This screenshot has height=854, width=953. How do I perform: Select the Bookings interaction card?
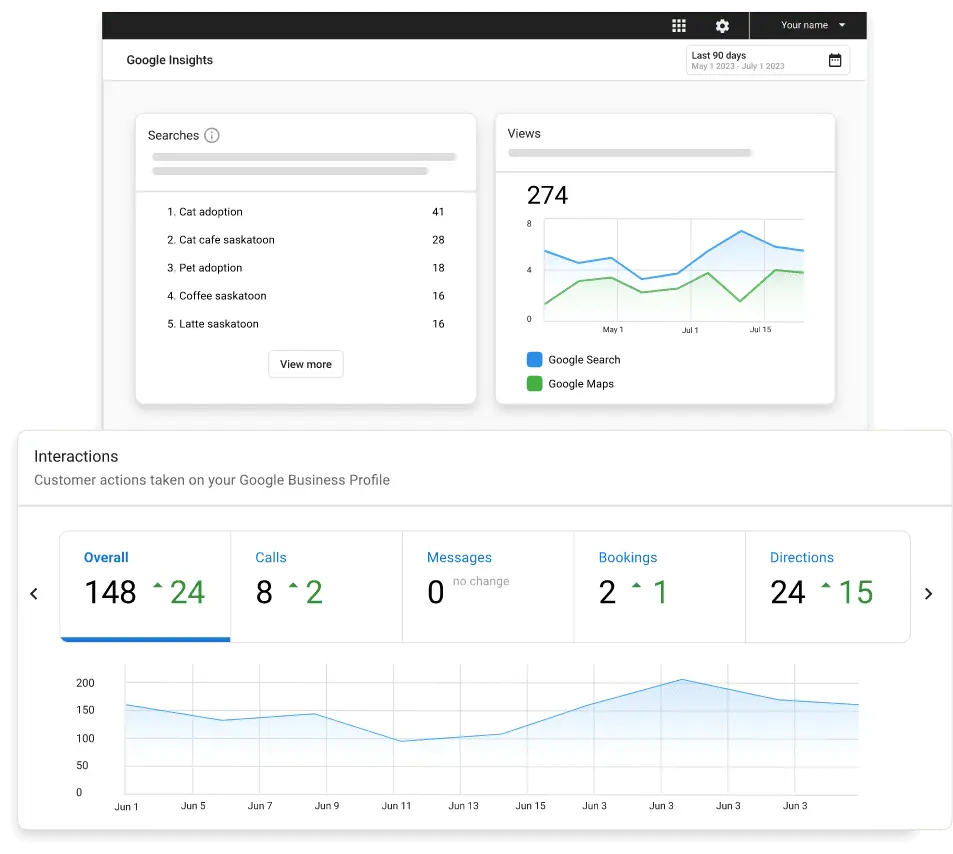coord(659,585)
